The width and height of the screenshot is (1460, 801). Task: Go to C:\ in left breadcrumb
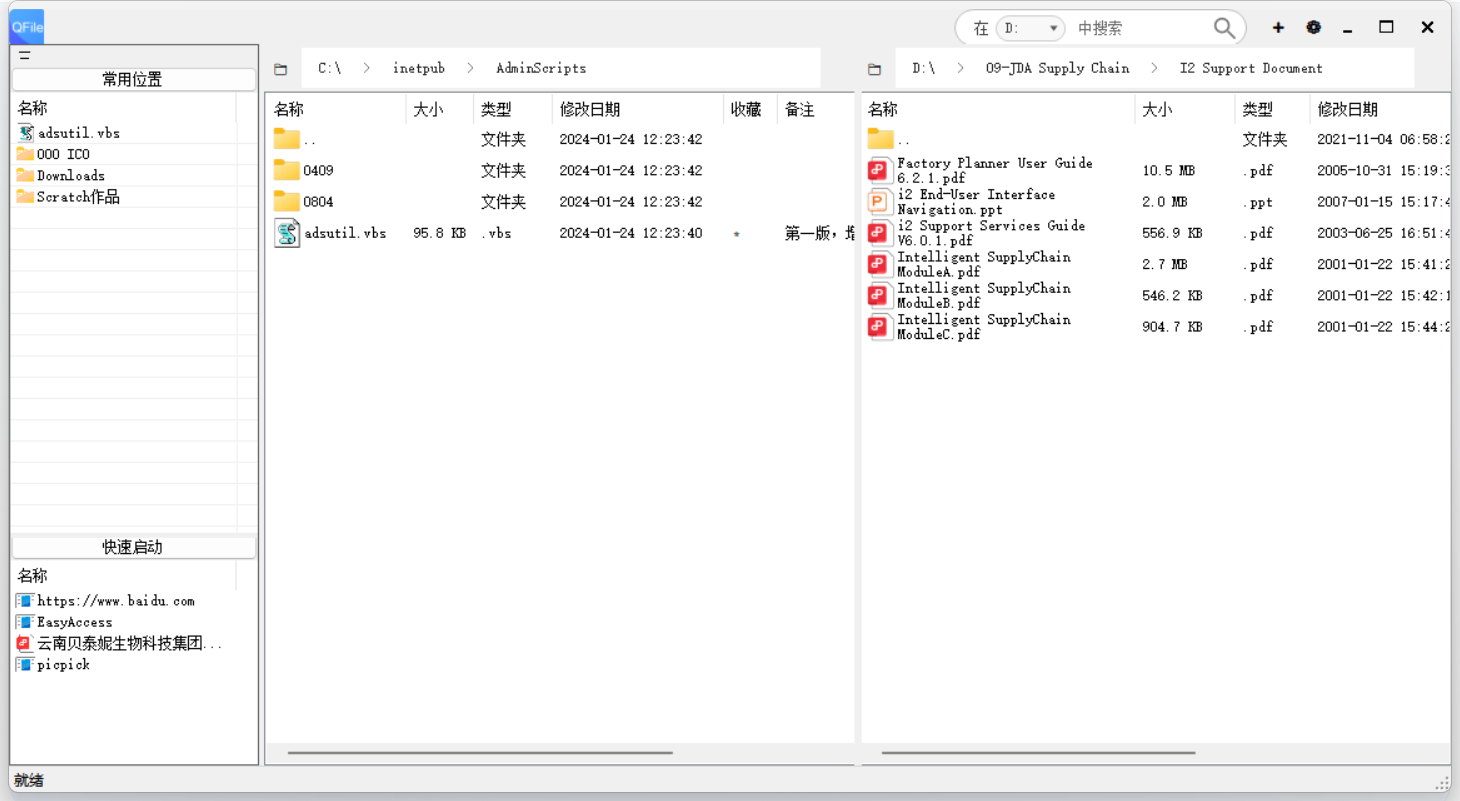(x=330, y=68)
